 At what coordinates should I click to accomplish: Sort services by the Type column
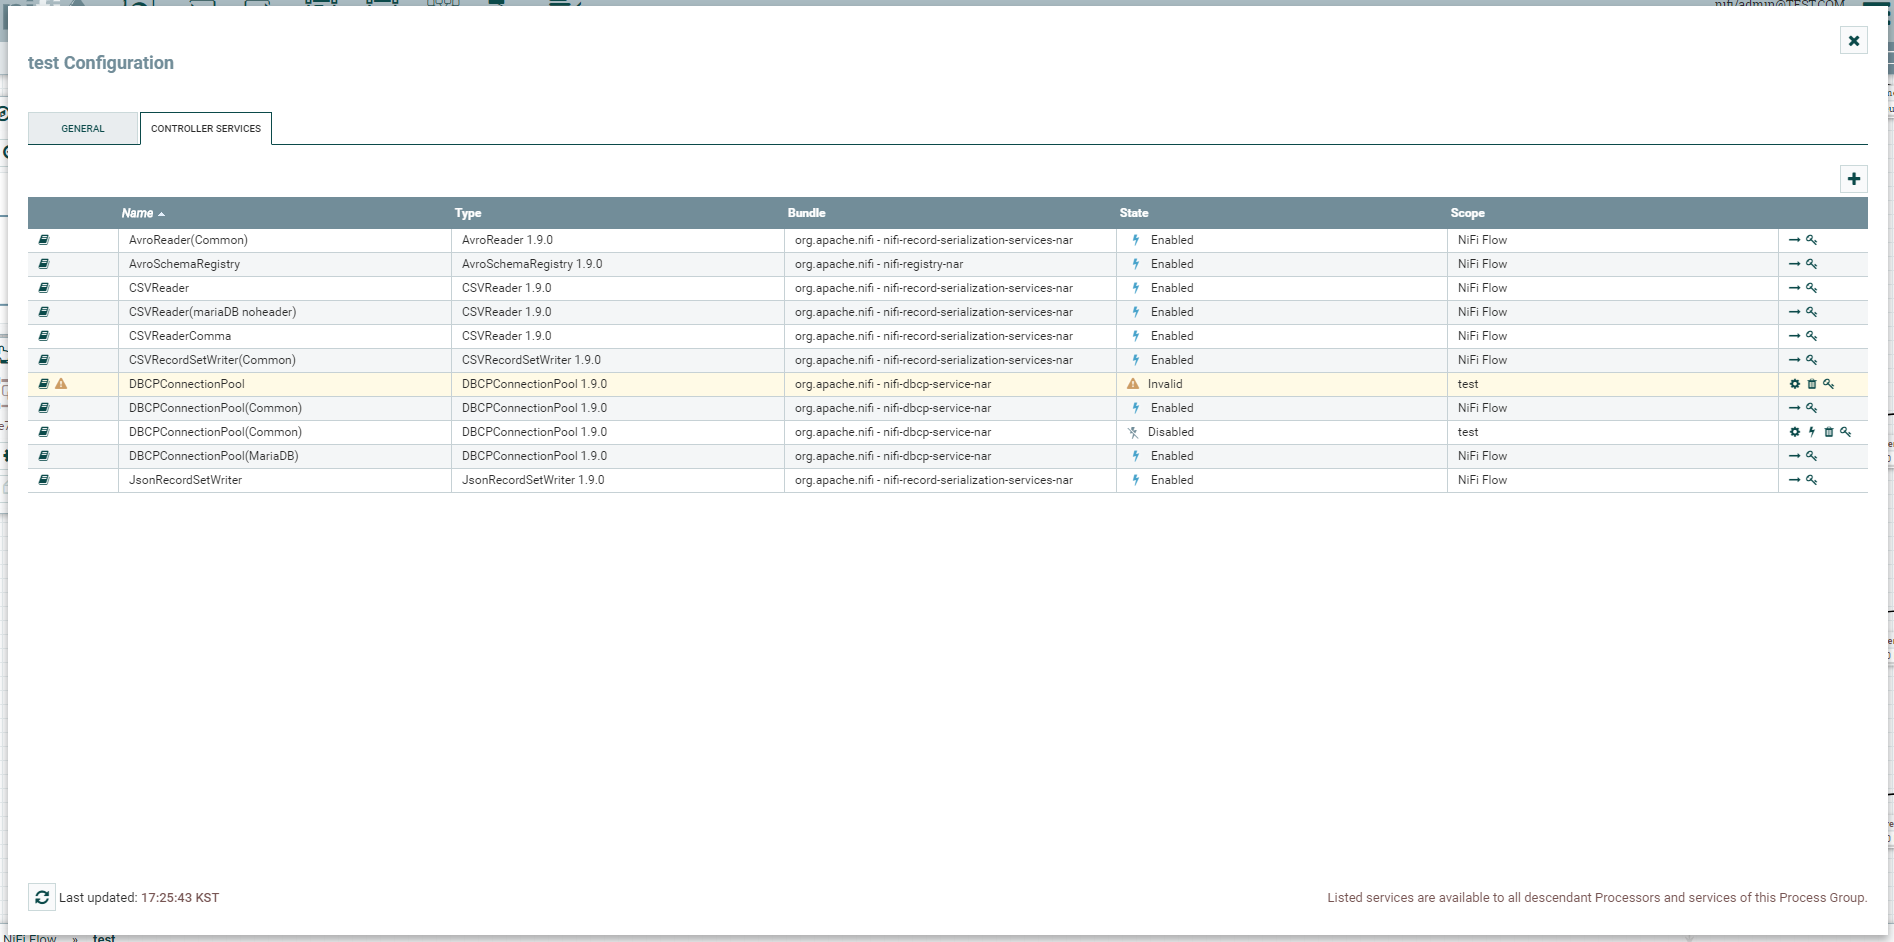click(467, 213)
